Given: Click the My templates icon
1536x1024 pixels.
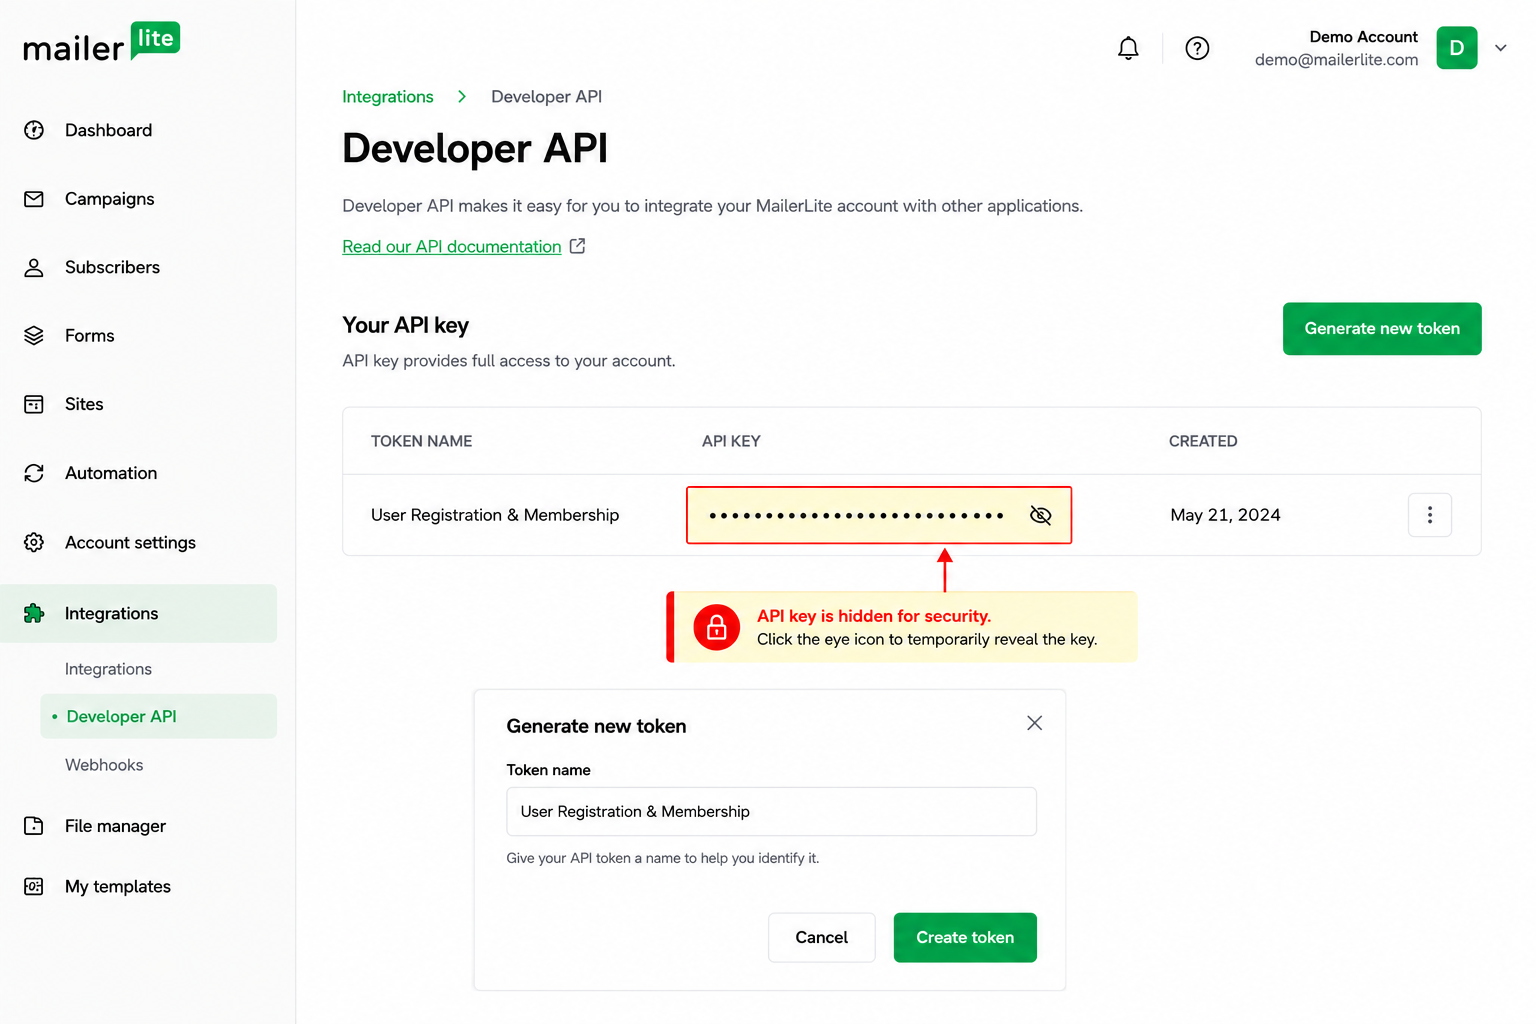Looking at the screenshot, I should coord(34,887).
